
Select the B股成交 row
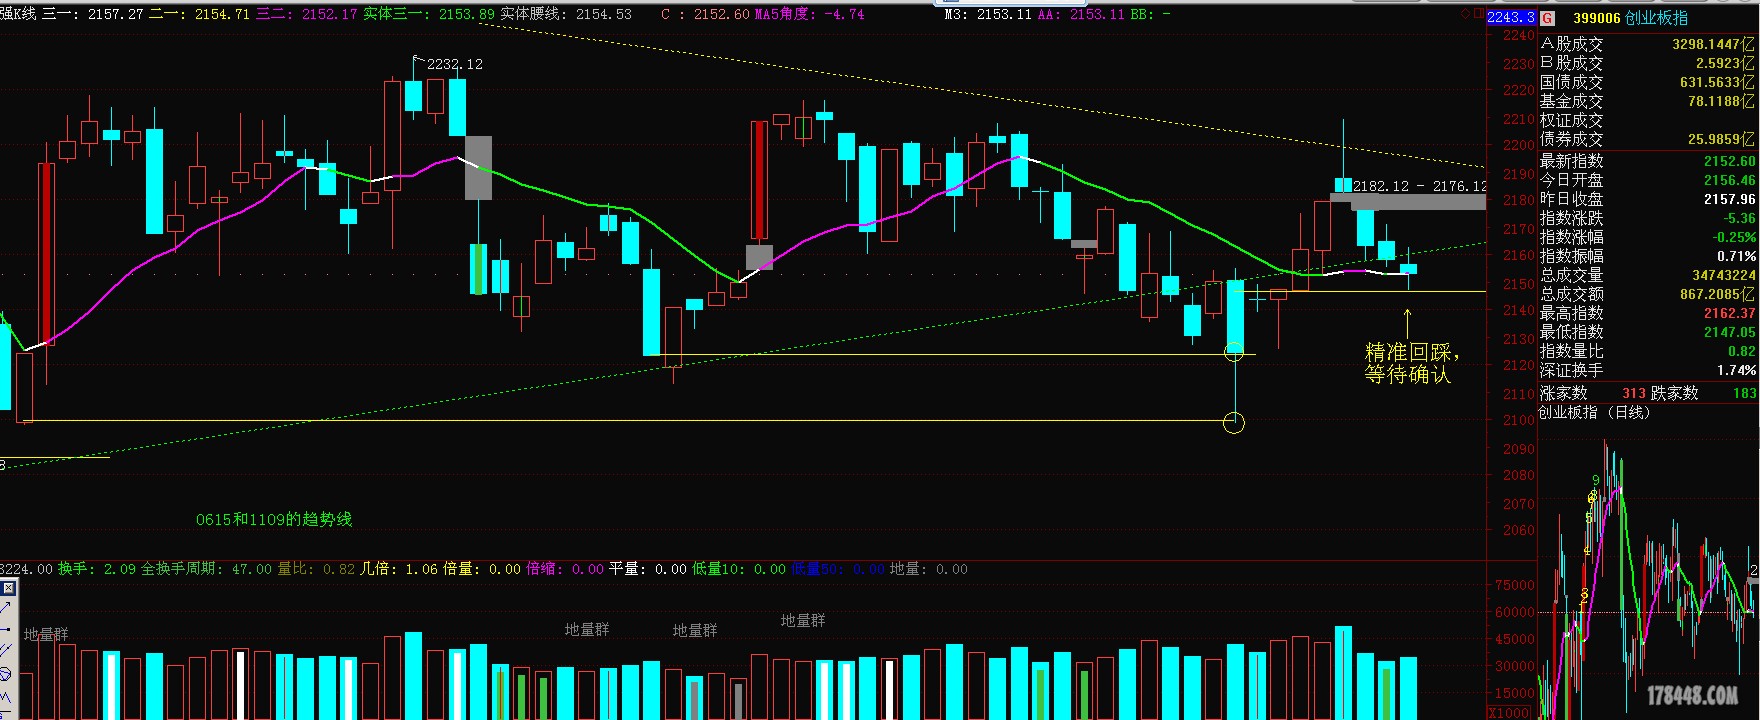[x=1648, y=63]
